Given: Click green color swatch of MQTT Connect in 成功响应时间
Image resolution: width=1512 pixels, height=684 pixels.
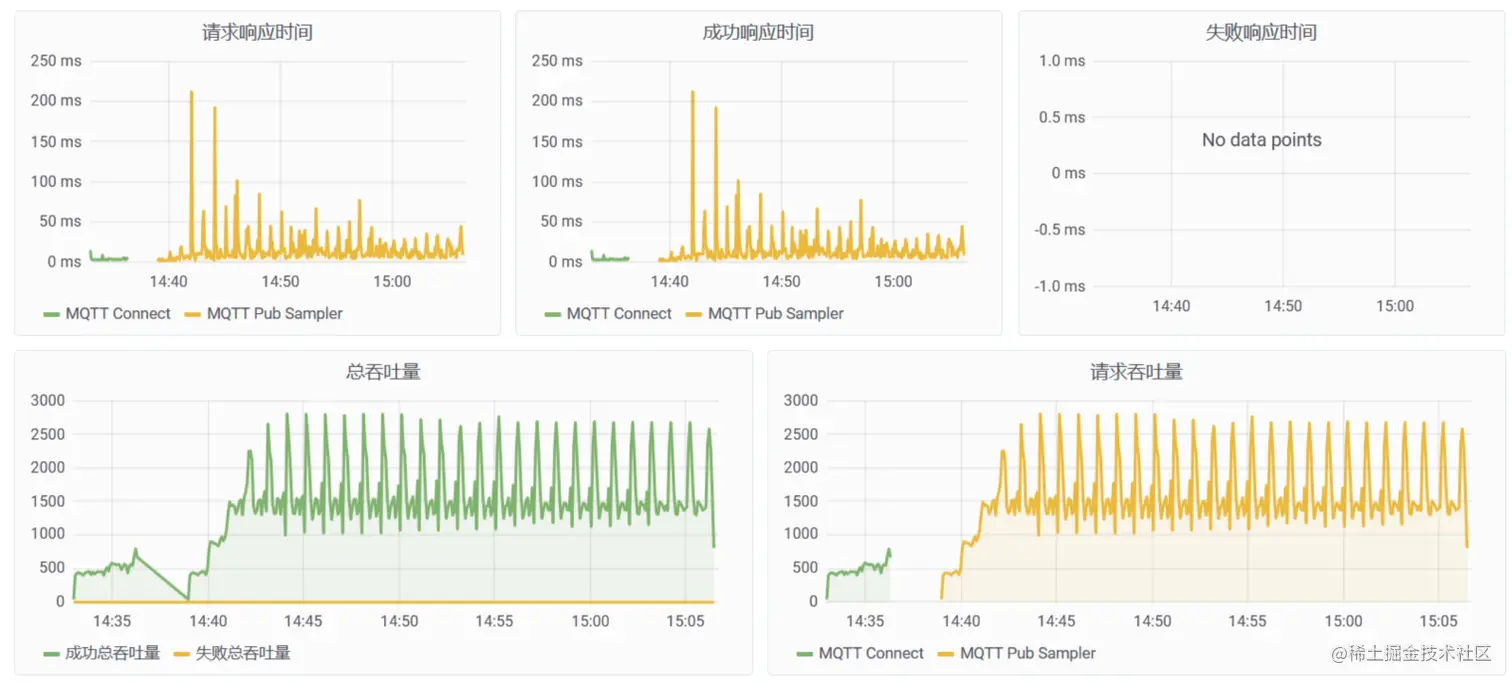Looking at the screenshot, I should pos(553,314).
